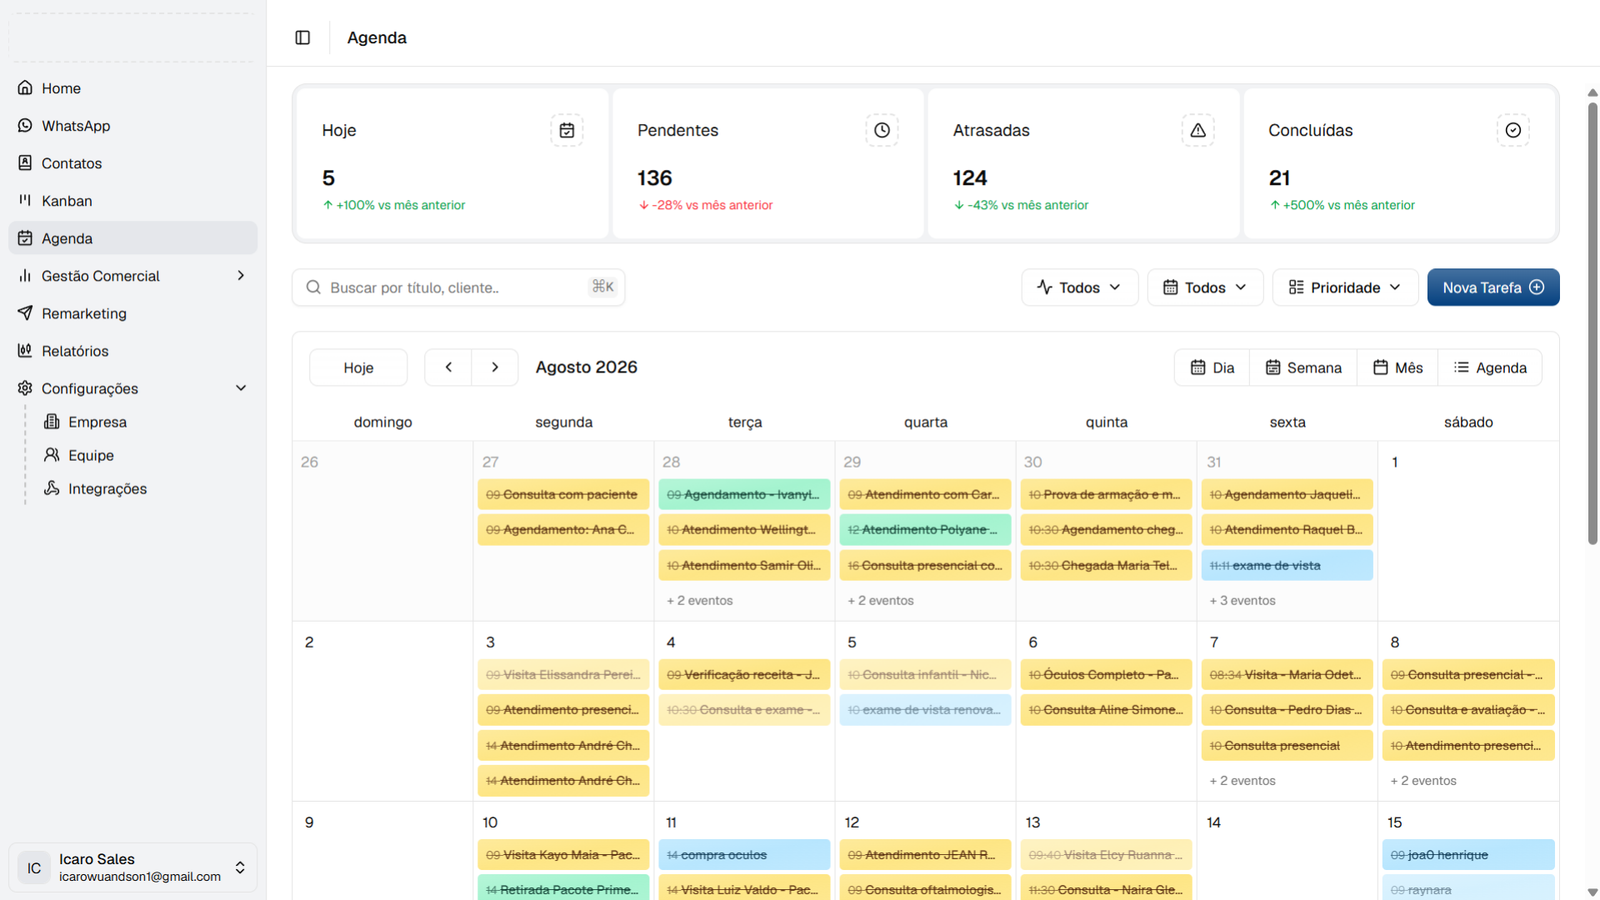Click the warning icon on Atrasadas card
1600x900 pixels.
click(x=1198, y=130)
